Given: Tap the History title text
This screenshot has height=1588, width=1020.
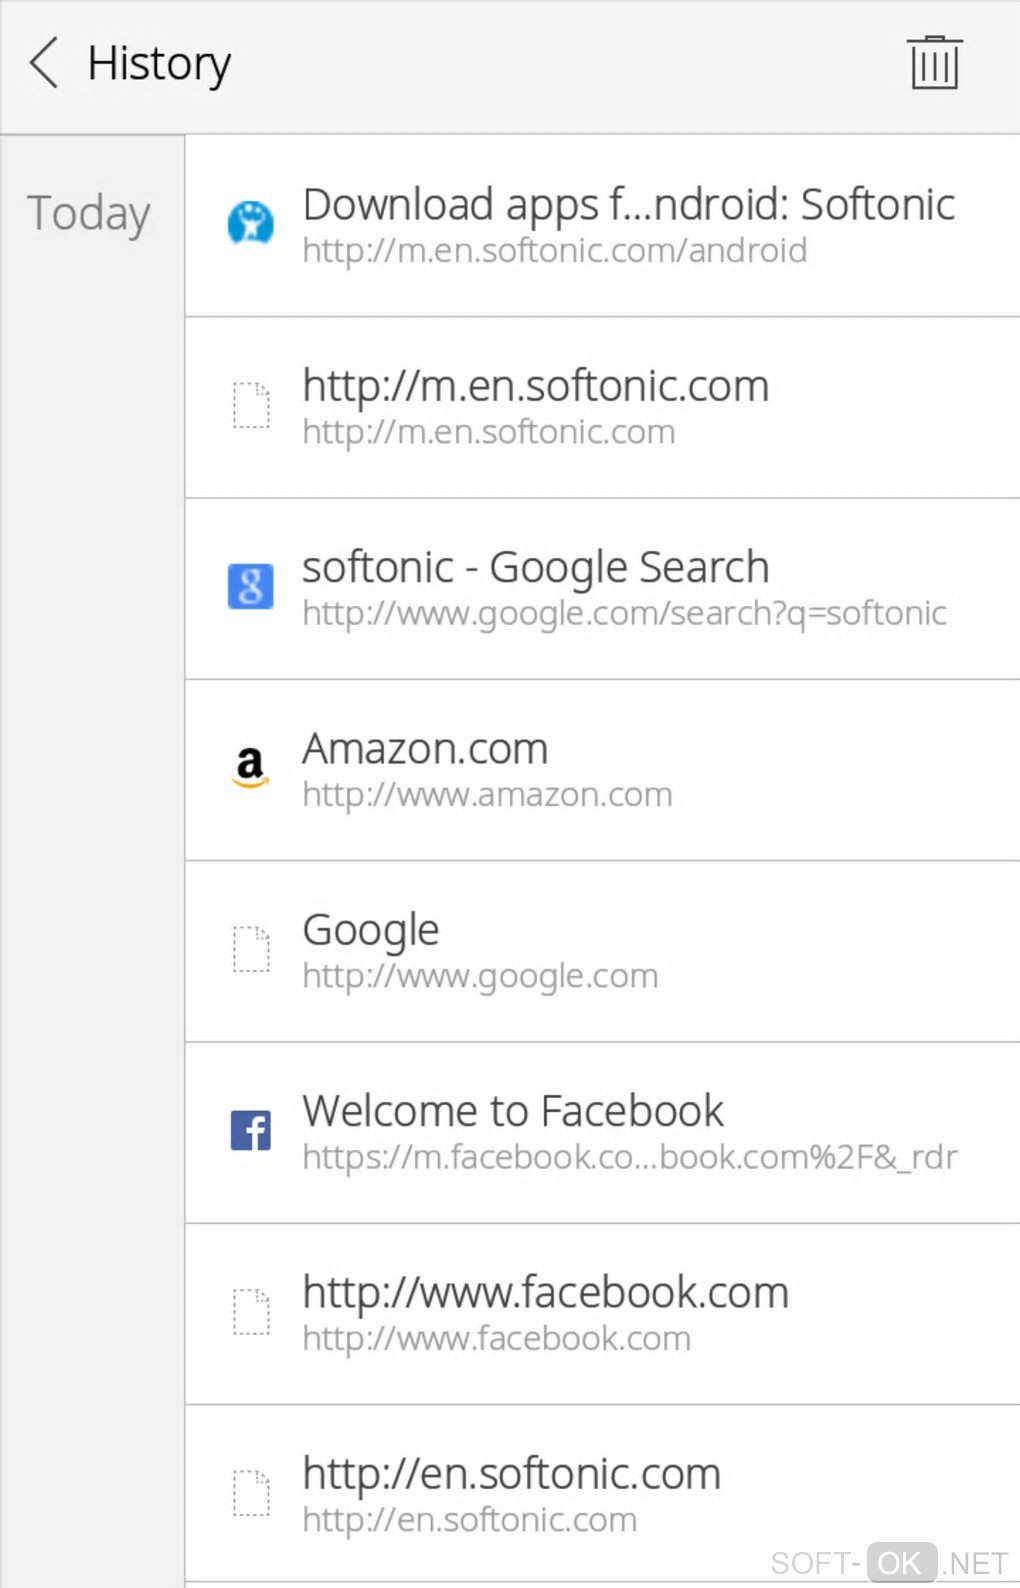Looking at the screenshot, I should (159, 64).
